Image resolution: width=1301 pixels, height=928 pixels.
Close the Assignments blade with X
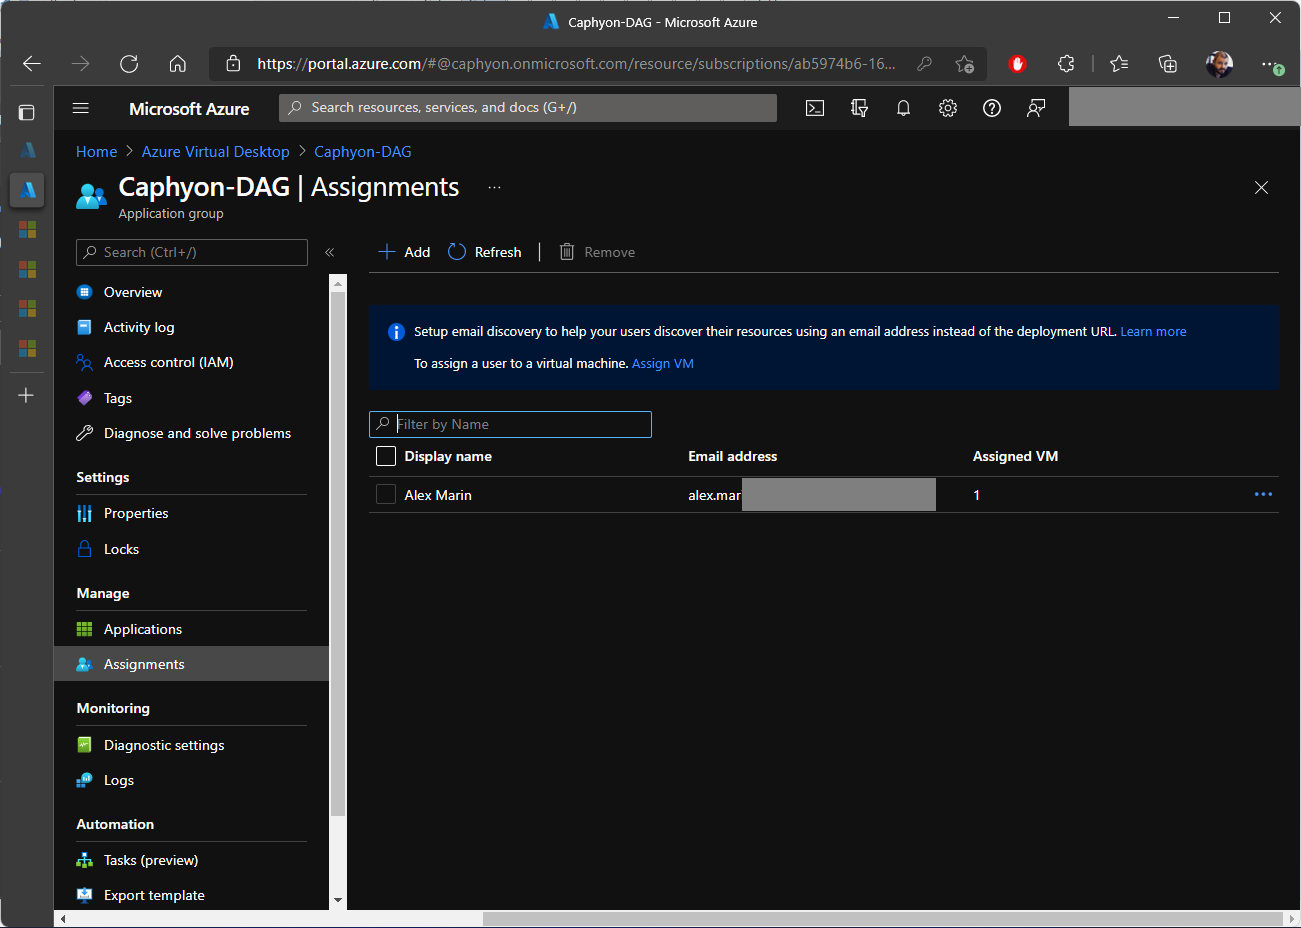1261,188
